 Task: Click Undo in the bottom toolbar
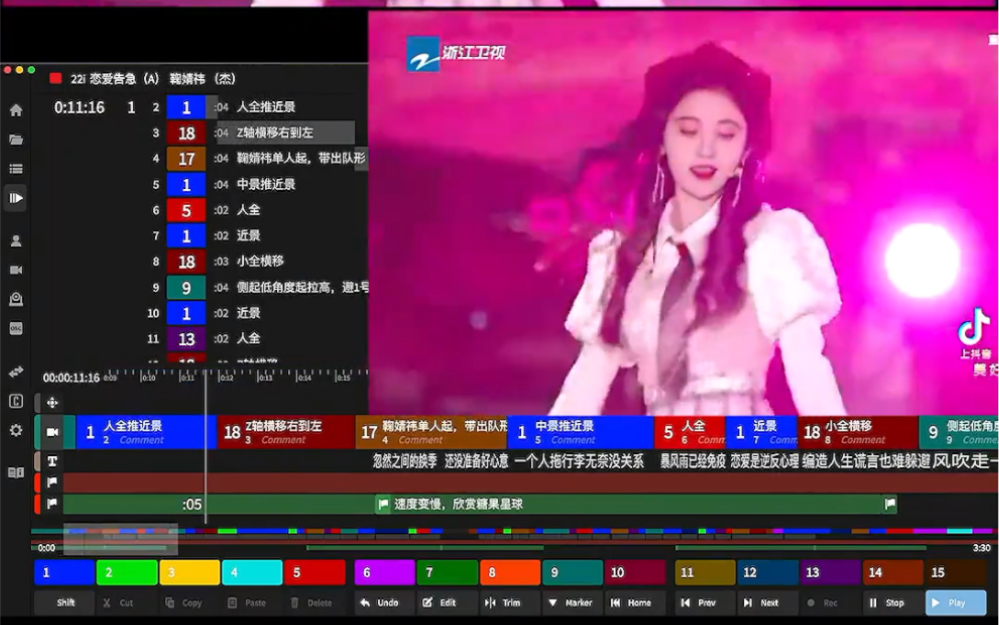pos(383,602)
